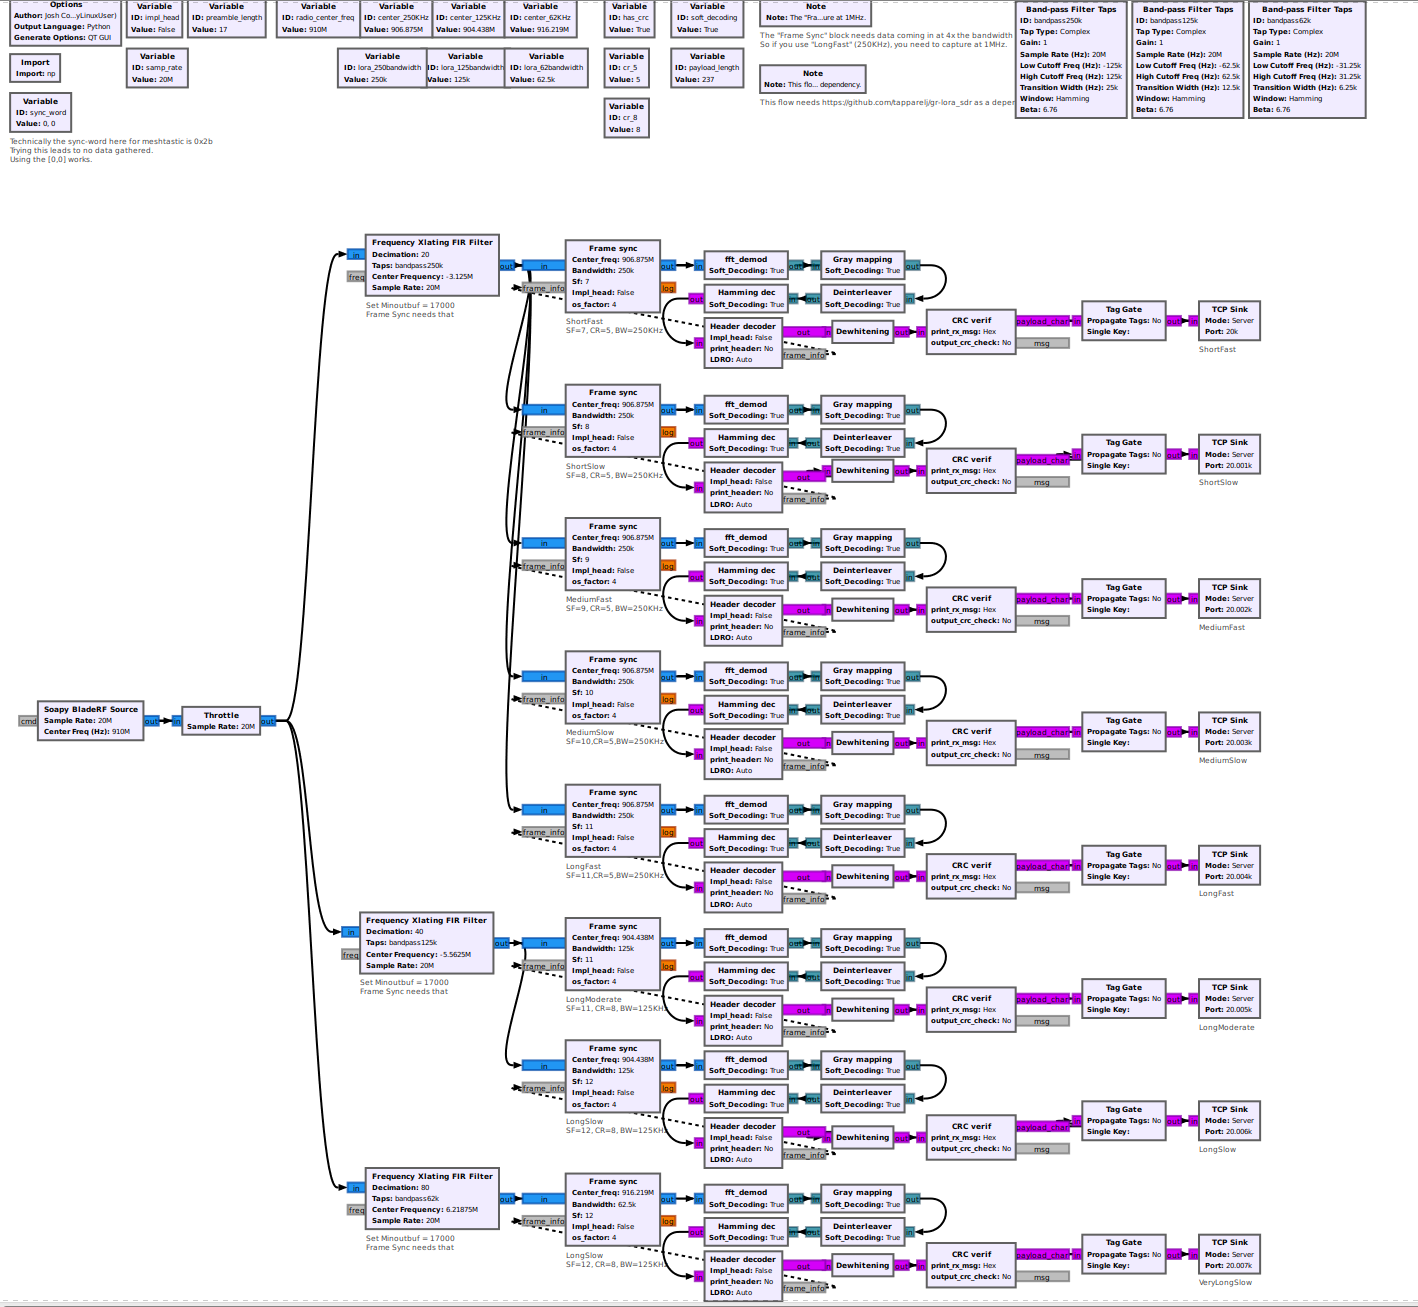Select the Frame sync block with Sf 7
The width and height of the screenshot is (1418, 1307).
click(612, 277)
